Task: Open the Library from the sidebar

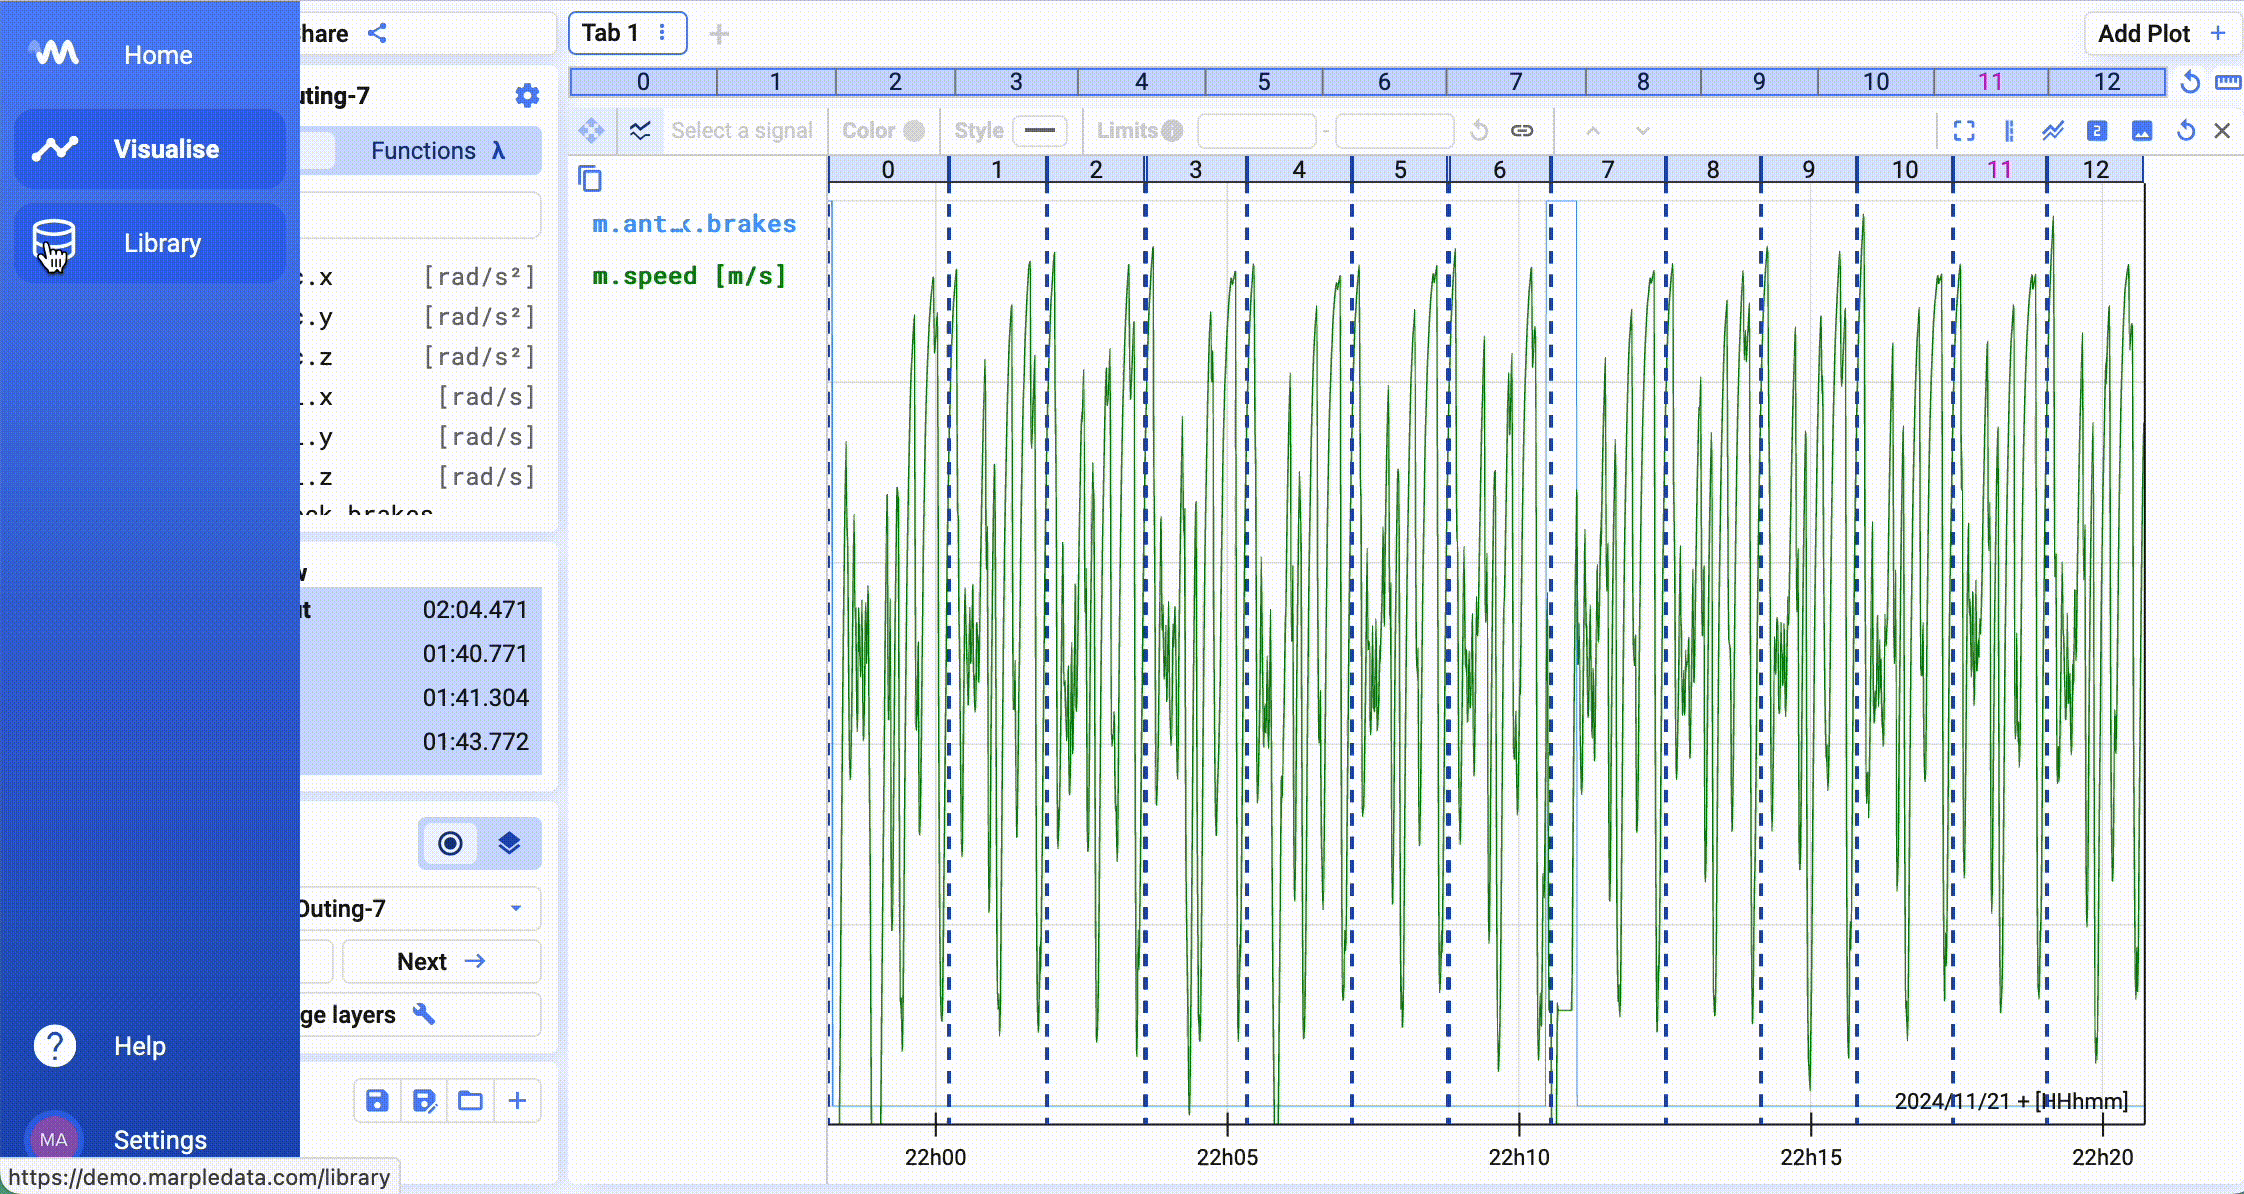Action: 150,243
